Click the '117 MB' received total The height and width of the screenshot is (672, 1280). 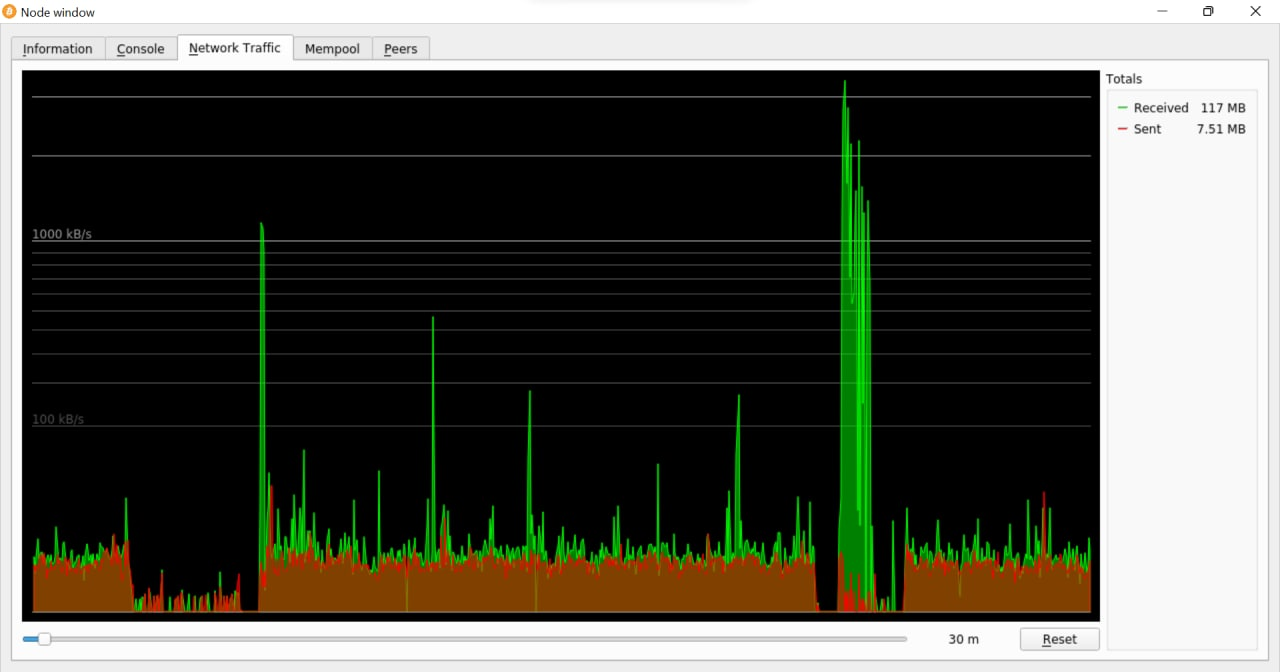(x=1223, y=108)
